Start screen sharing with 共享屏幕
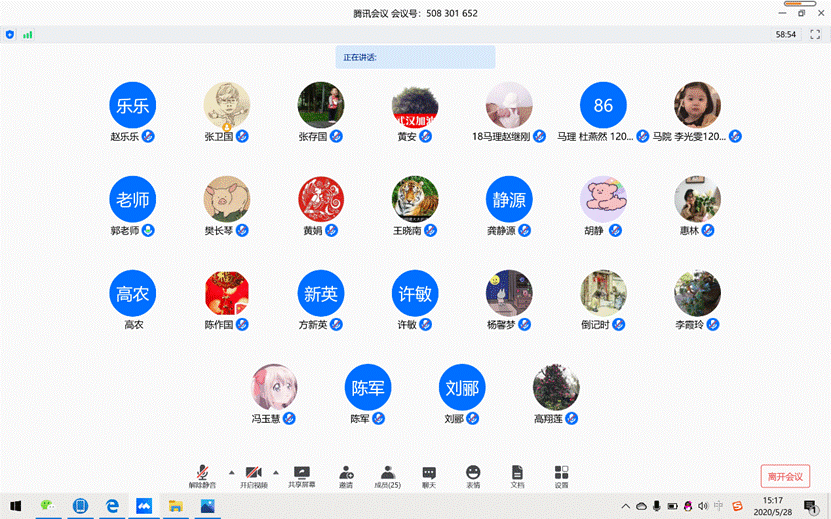831x519 pixels. click(x=301, y=474)
